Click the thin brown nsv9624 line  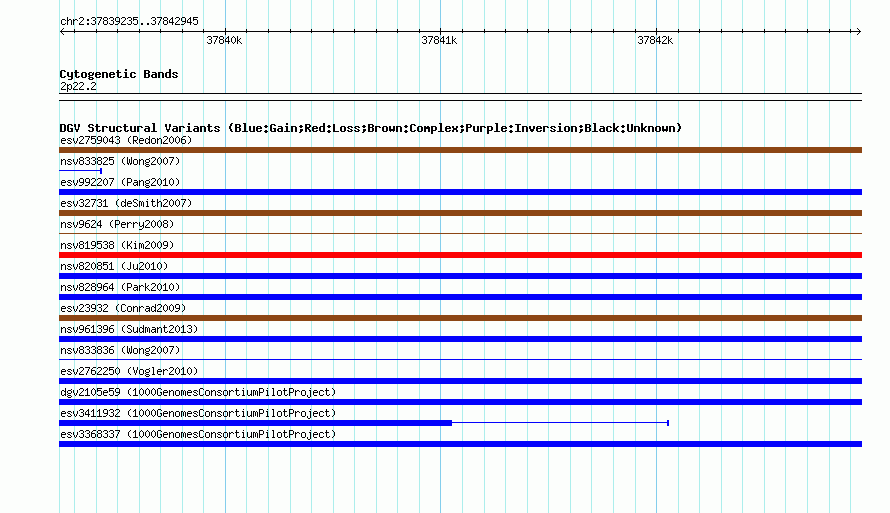460,233
